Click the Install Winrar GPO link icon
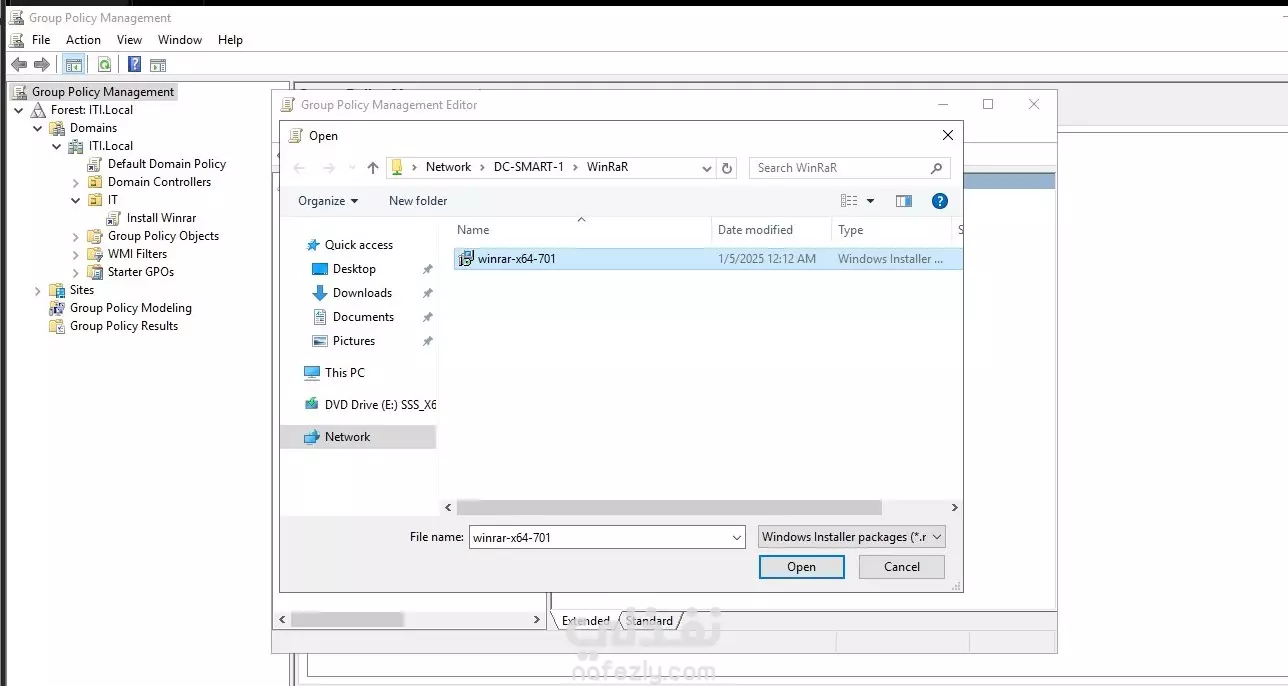1288x686 pixels. [x=114, y=218]
